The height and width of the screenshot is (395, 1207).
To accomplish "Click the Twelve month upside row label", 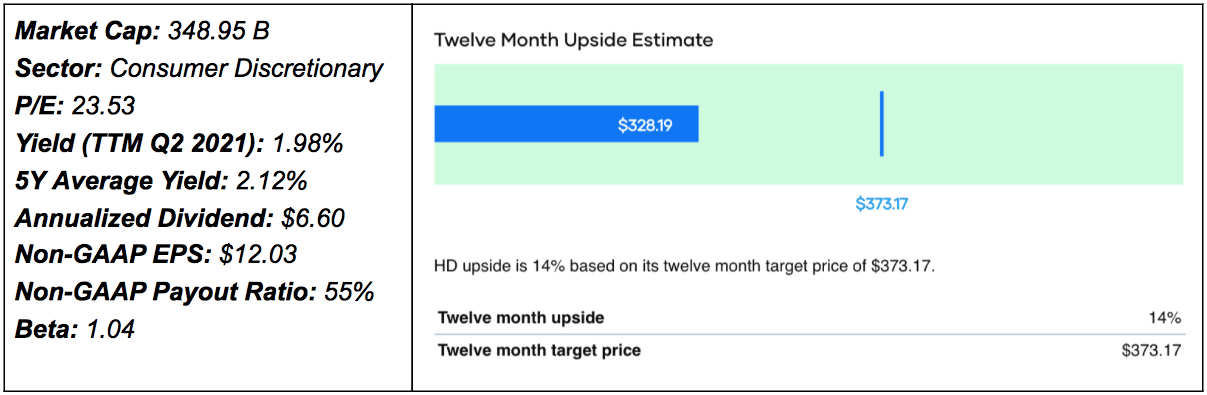I will point(521,318).
